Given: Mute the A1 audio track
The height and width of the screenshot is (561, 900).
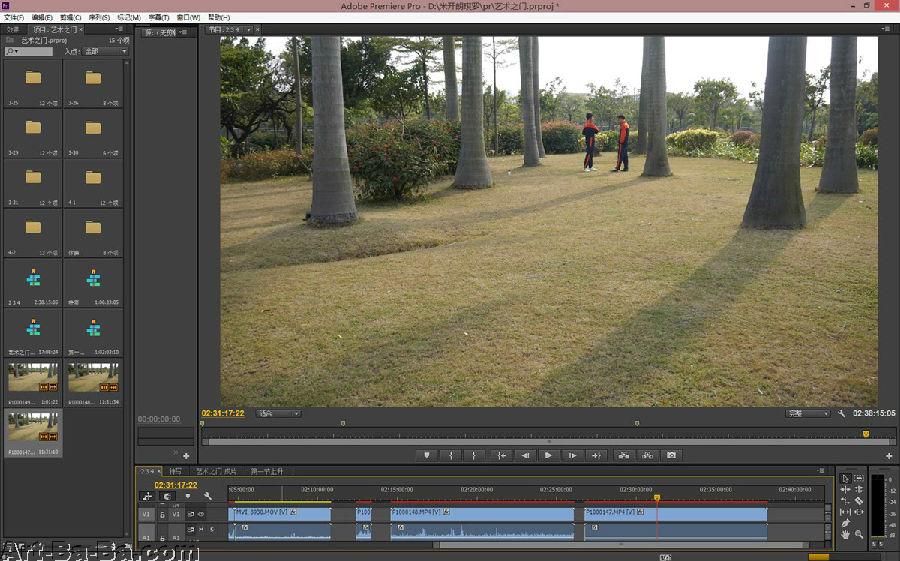Looking at the screenshot, I should [201, 529].
